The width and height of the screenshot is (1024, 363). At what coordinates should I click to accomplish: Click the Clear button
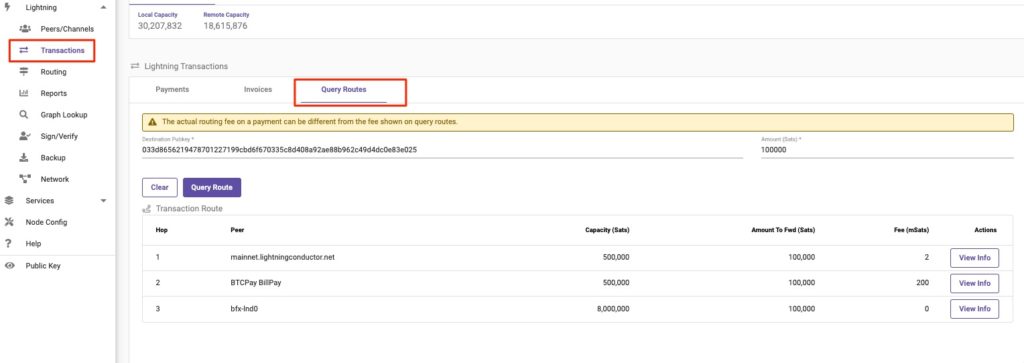click(x=159, y=187)
